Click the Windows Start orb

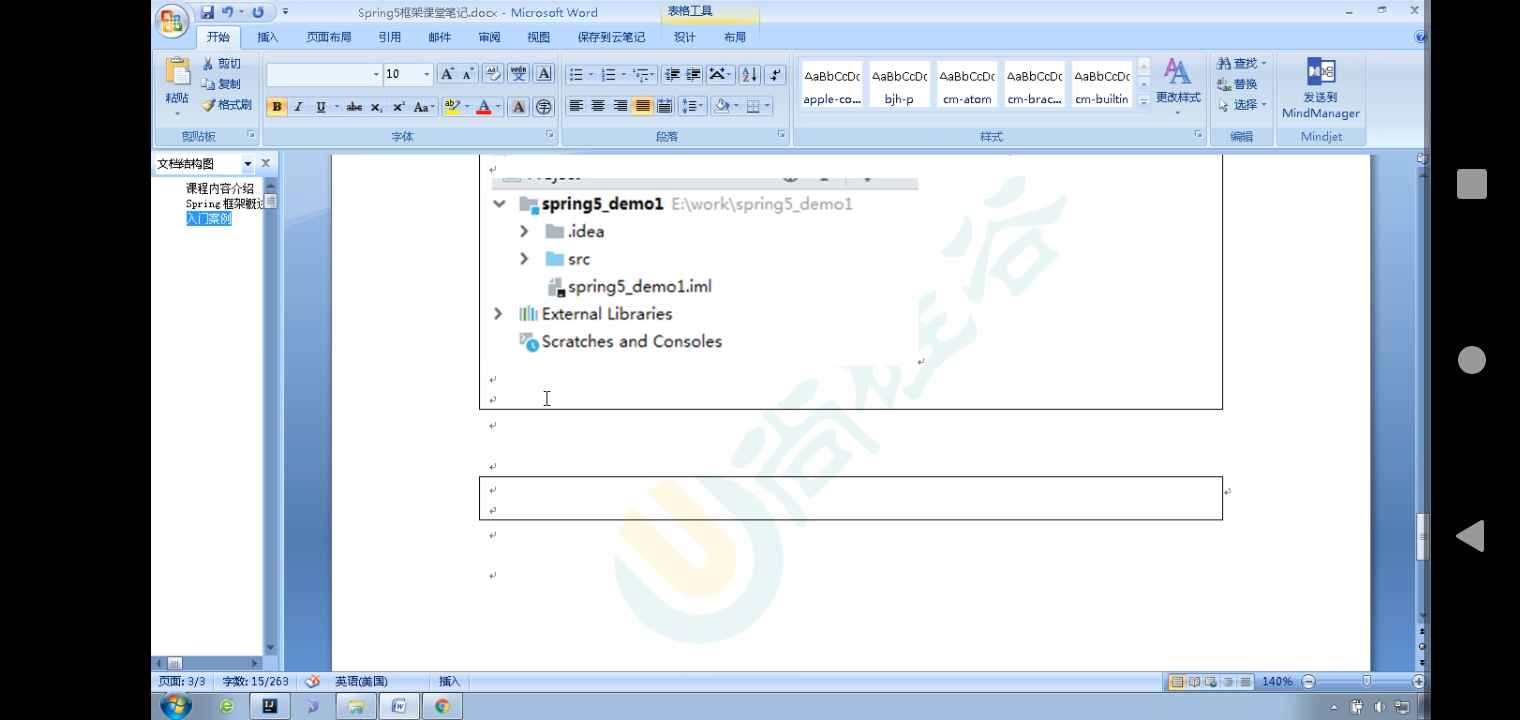(x=176, y=706)
